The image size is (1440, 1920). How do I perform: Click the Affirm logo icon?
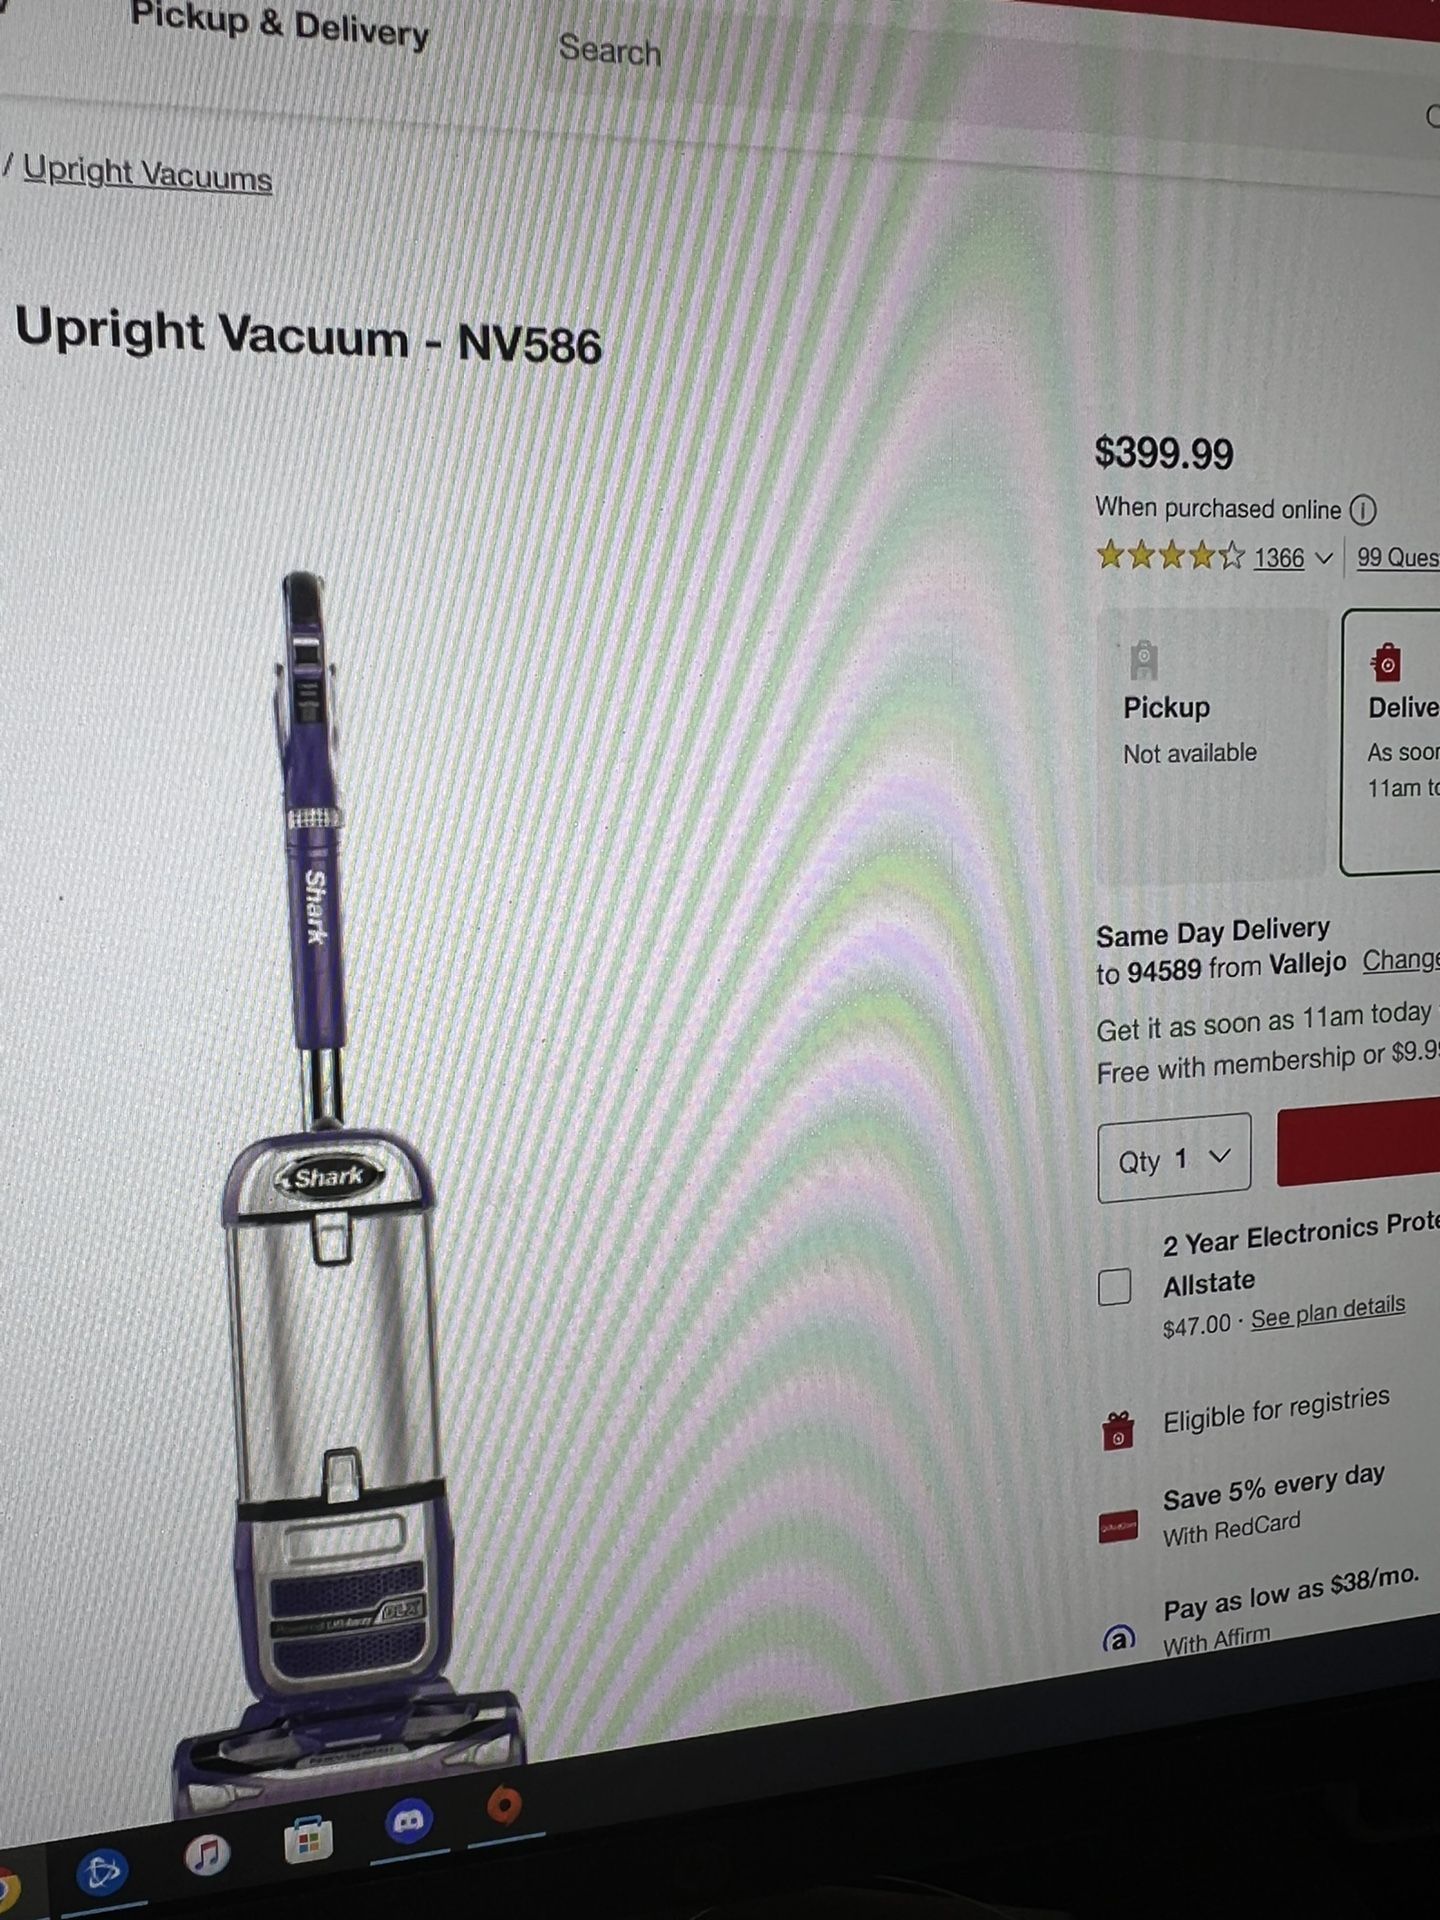pyautogui.click(x=1118, y=1639)
